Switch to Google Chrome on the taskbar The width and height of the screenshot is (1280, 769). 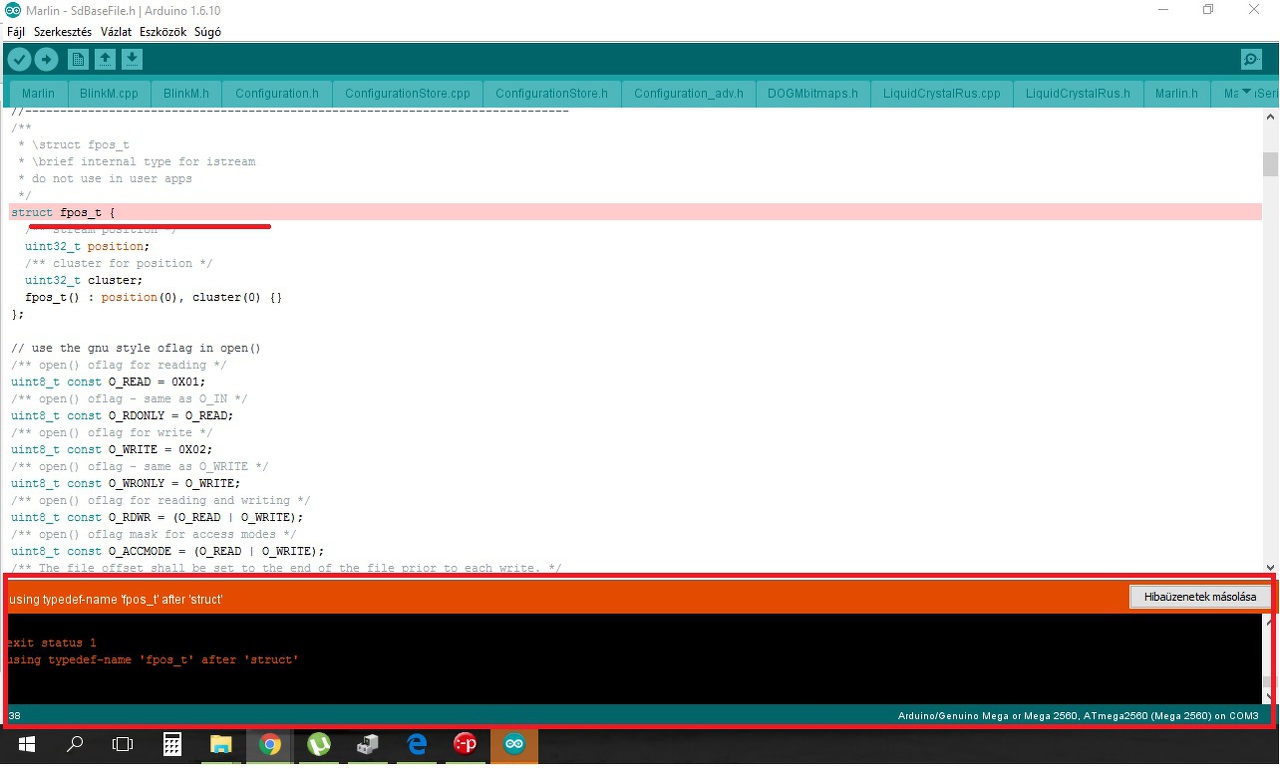coord(269,744)
